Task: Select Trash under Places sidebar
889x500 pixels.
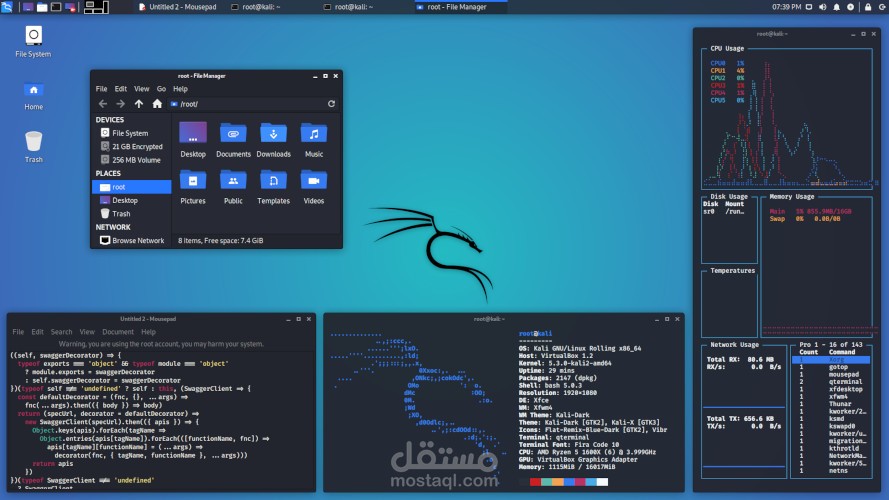Action: click(x=132, y=214)
